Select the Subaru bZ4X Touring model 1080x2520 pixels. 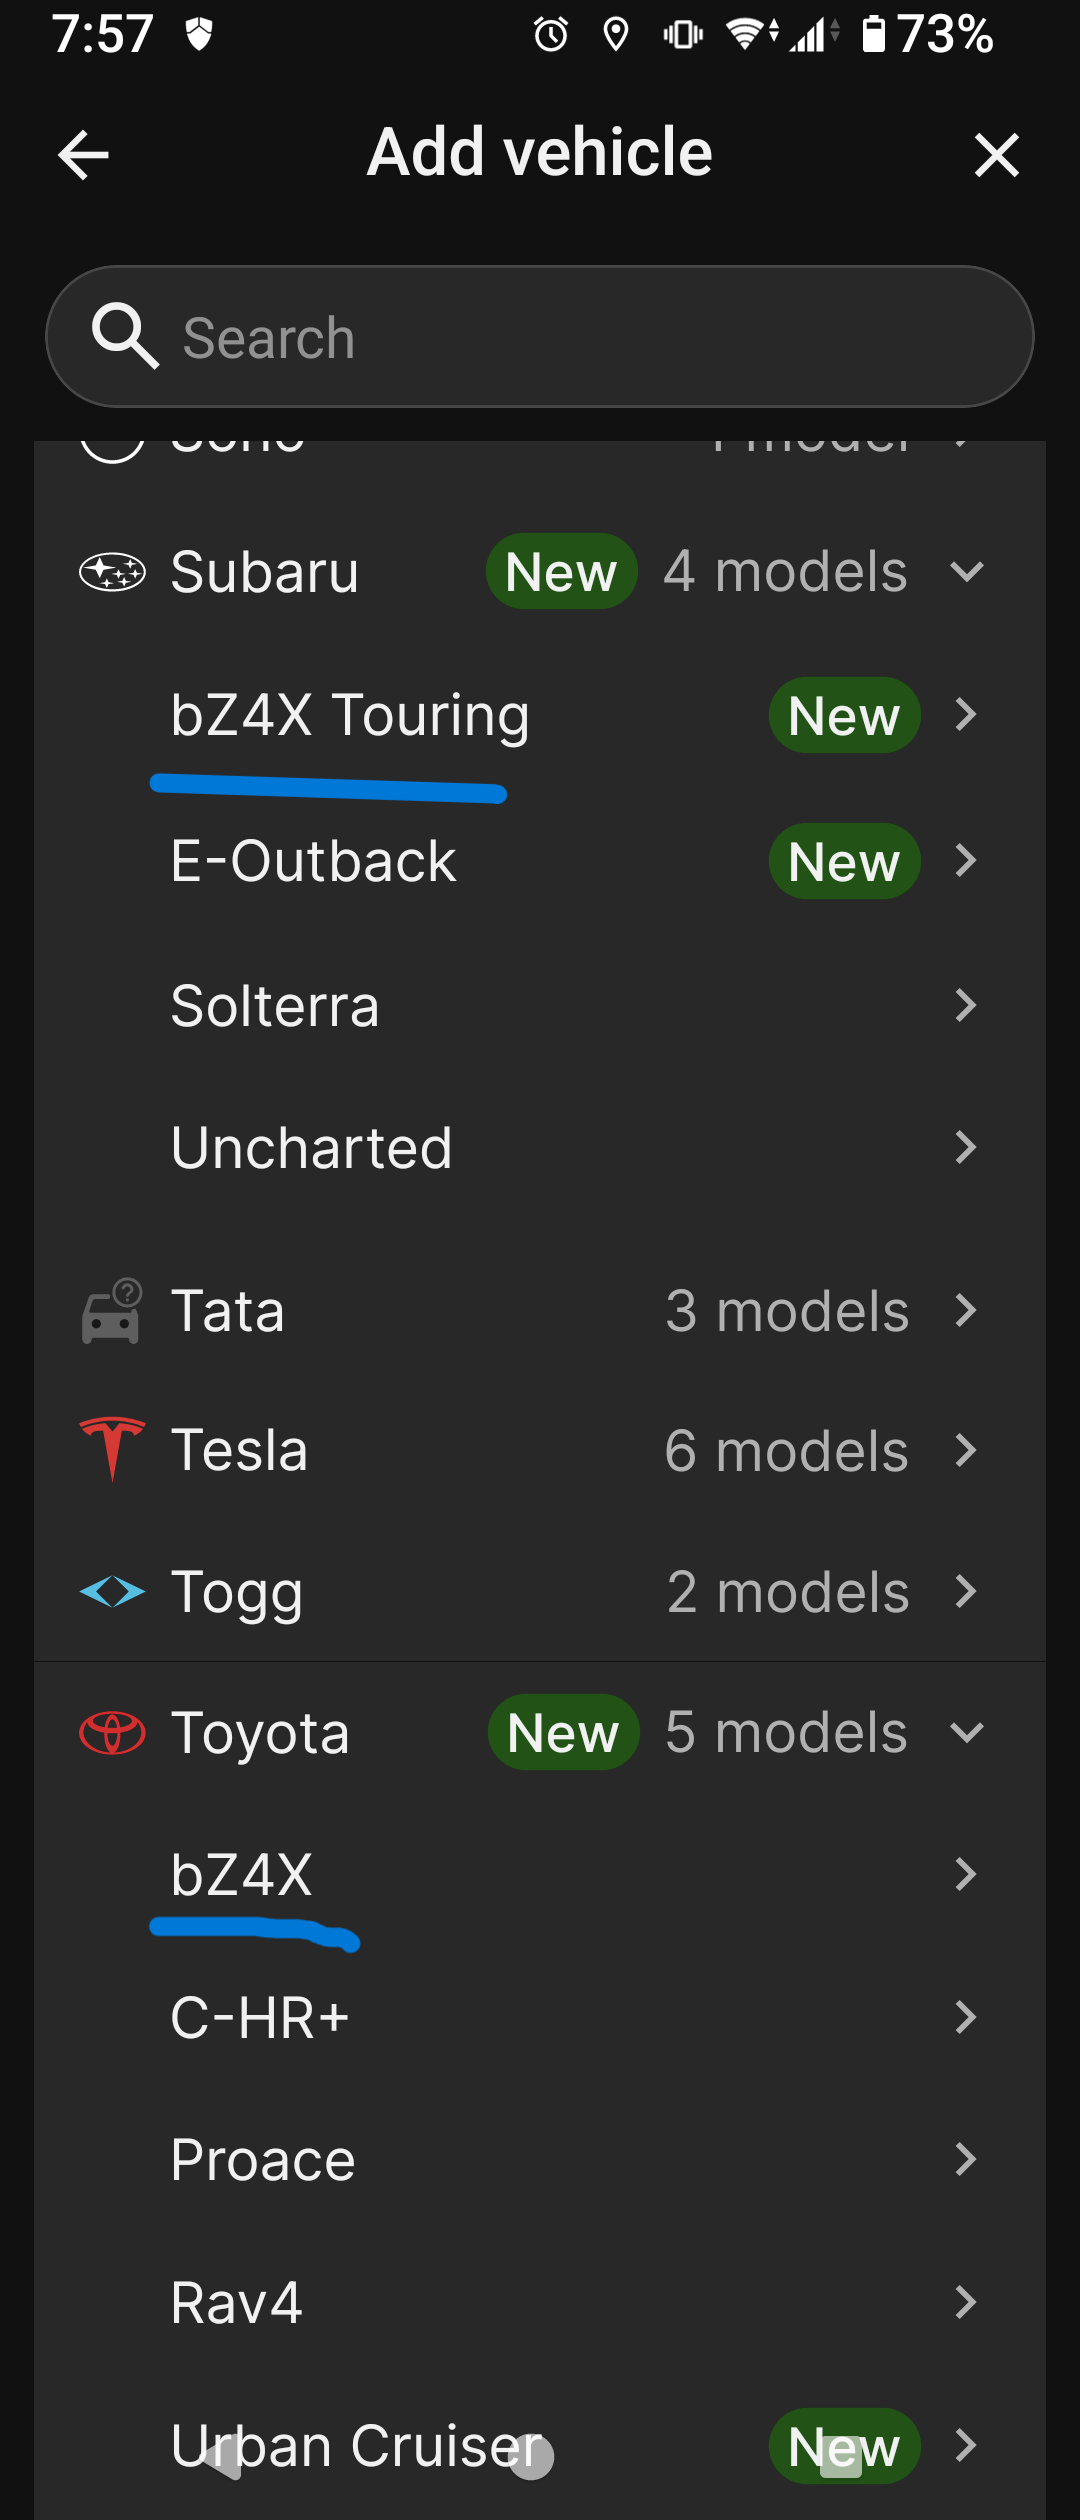[x=540, y=715]
